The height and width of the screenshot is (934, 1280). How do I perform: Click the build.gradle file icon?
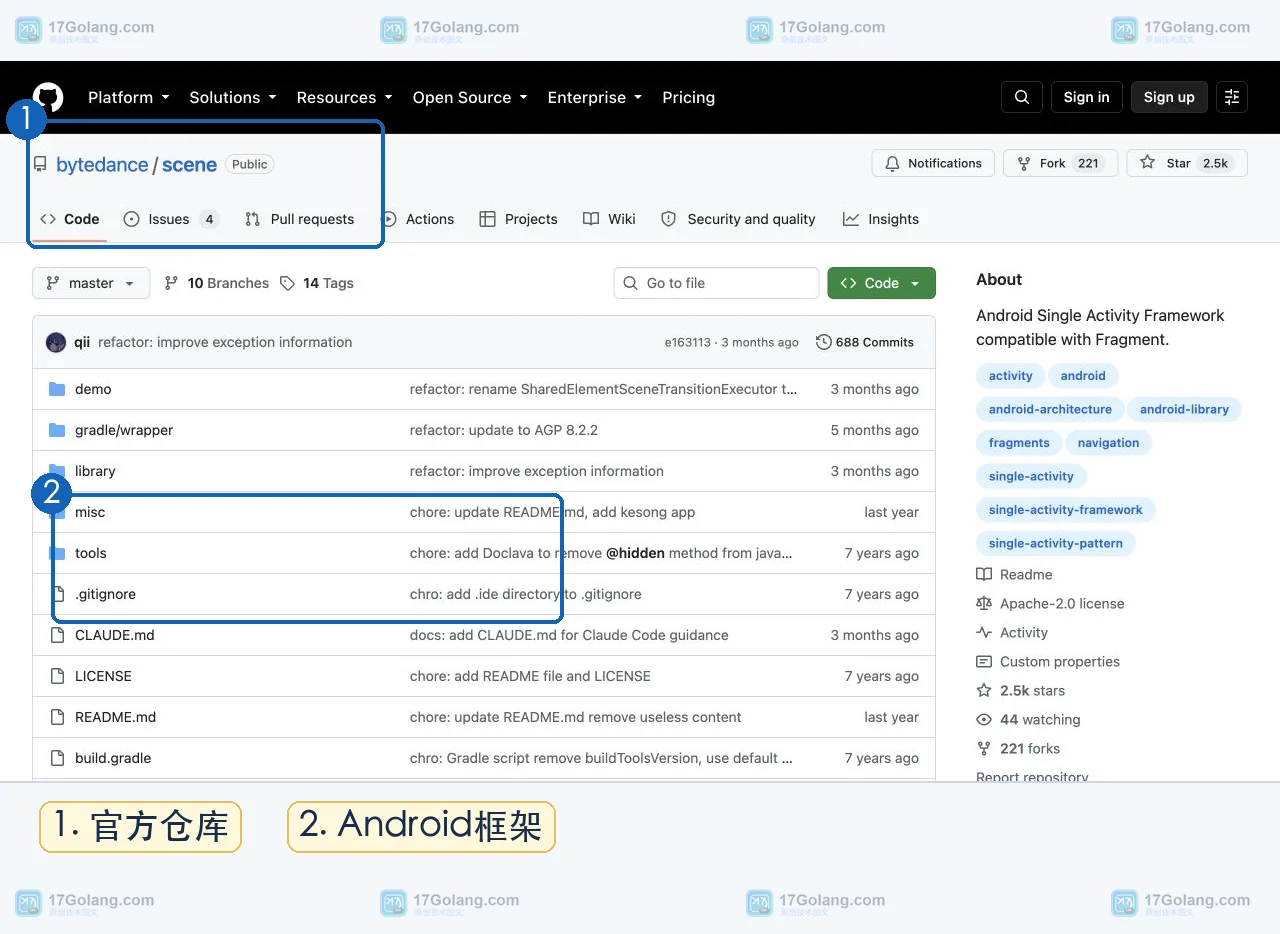click(57, 758)
